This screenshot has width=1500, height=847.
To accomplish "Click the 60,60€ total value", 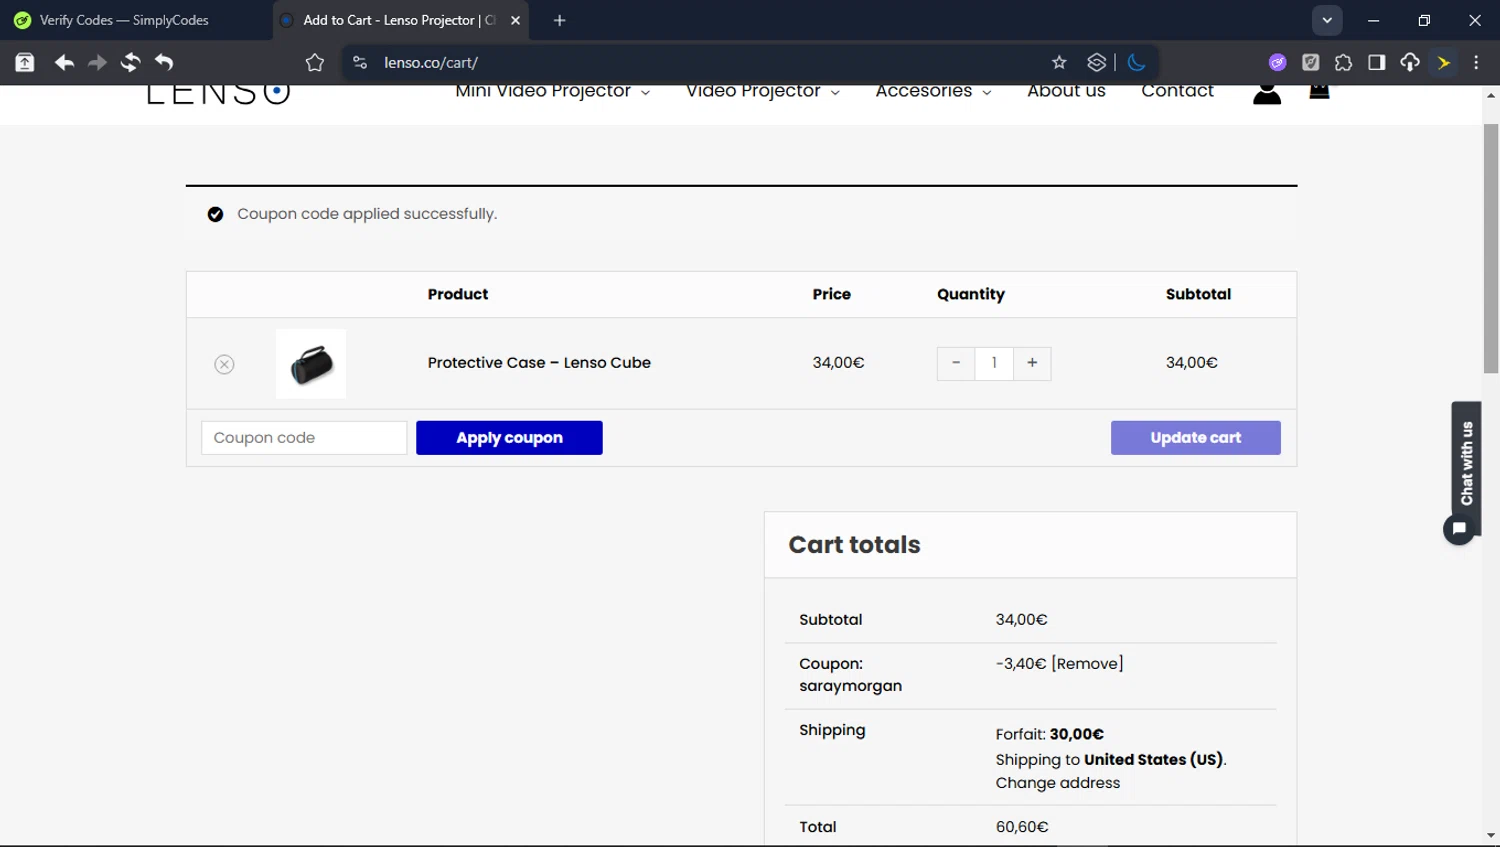I will point(1022,827).
